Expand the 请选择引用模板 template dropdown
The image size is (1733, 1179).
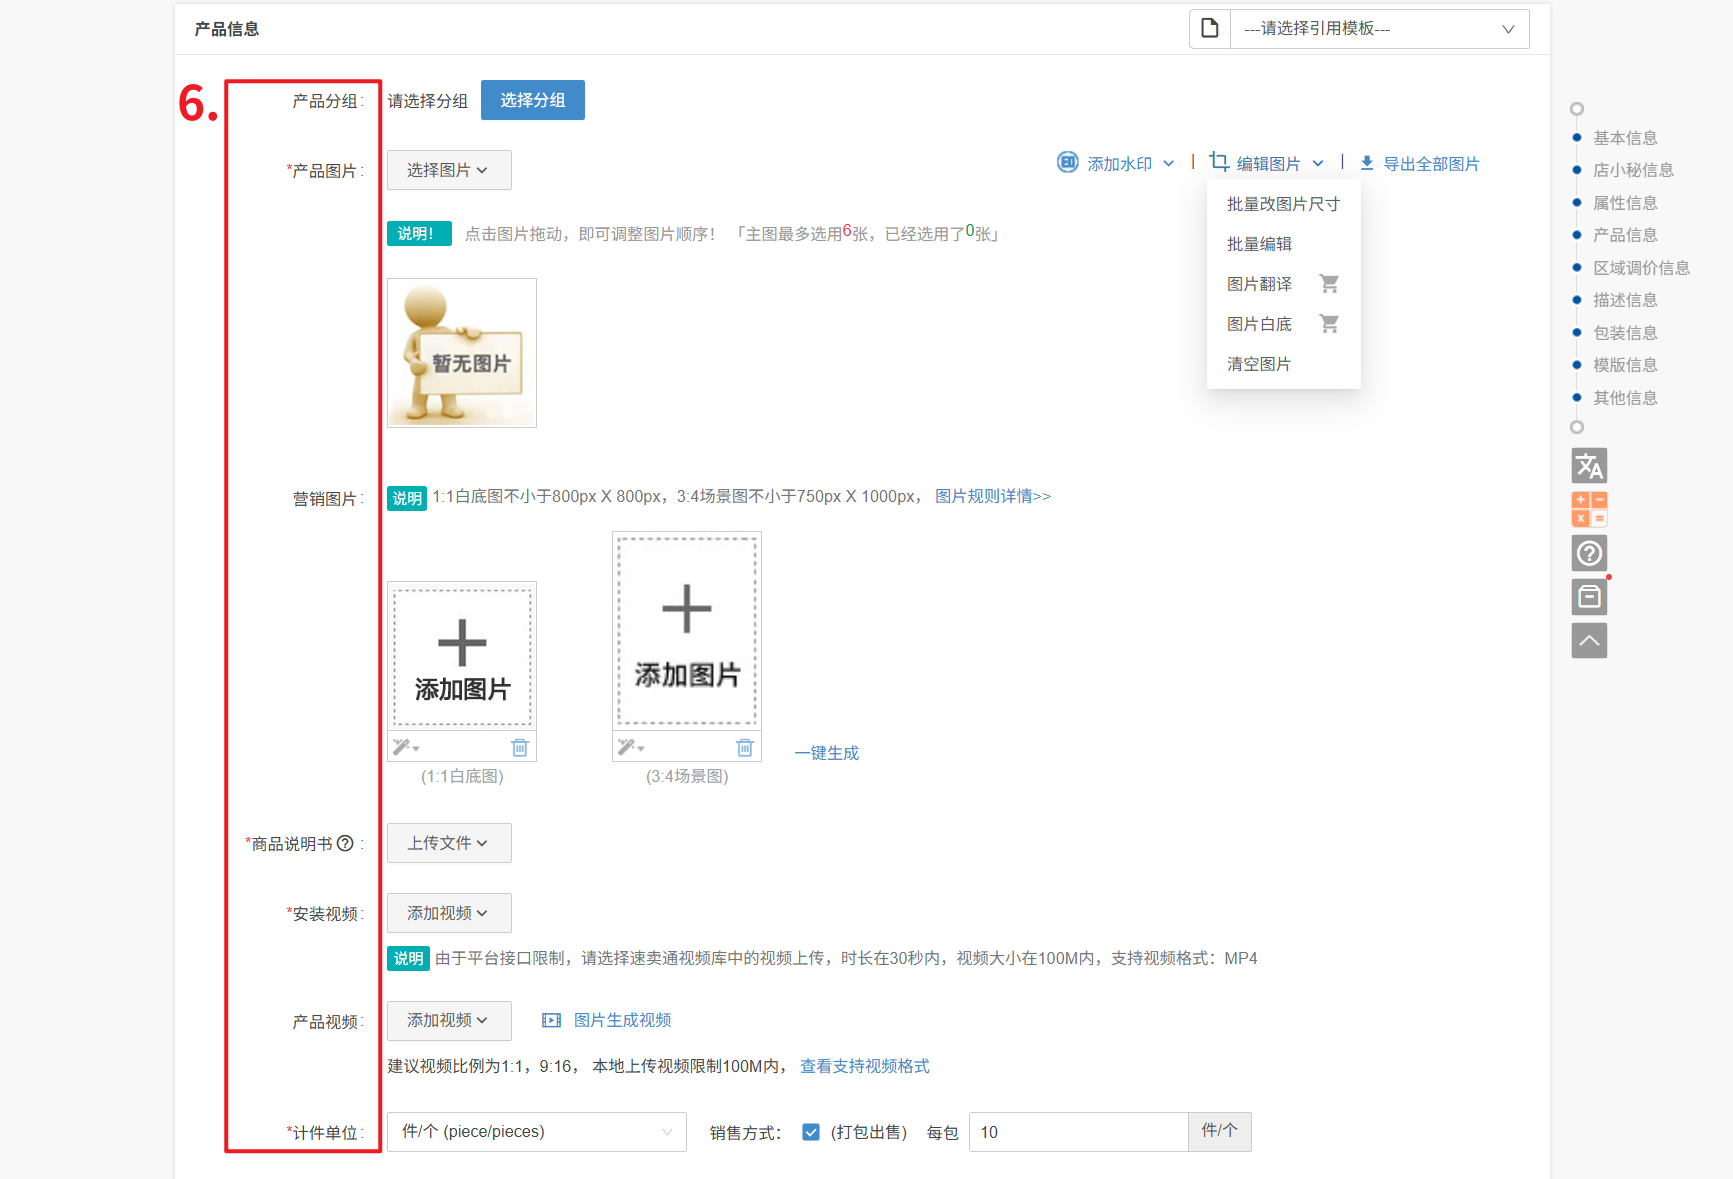click(1378, 29)
